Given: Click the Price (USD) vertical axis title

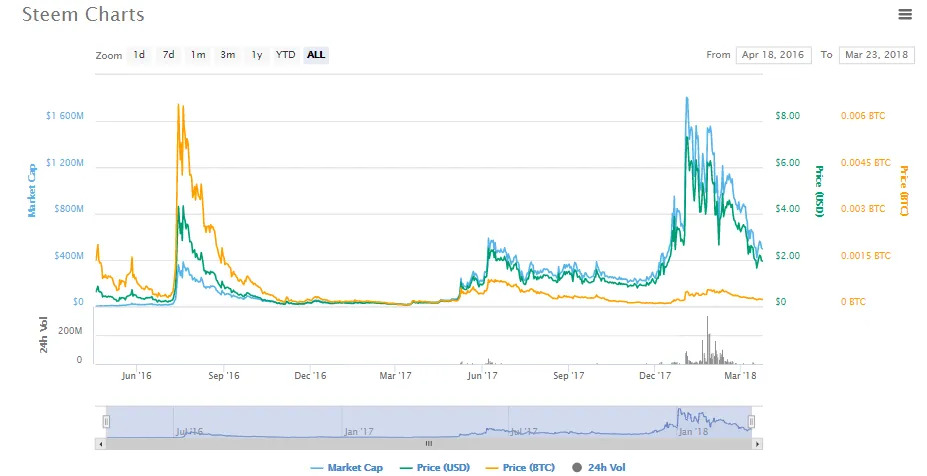Looking at the screenshot, I should (x=819, y=191).
